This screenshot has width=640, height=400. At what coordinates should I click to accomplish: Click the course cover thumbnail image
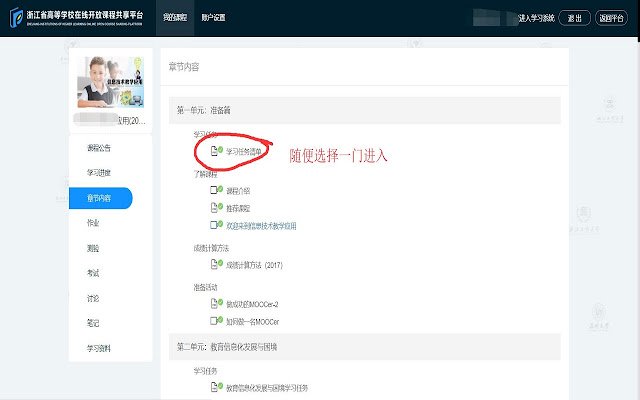pyautogui.click(x=111, y=82)
